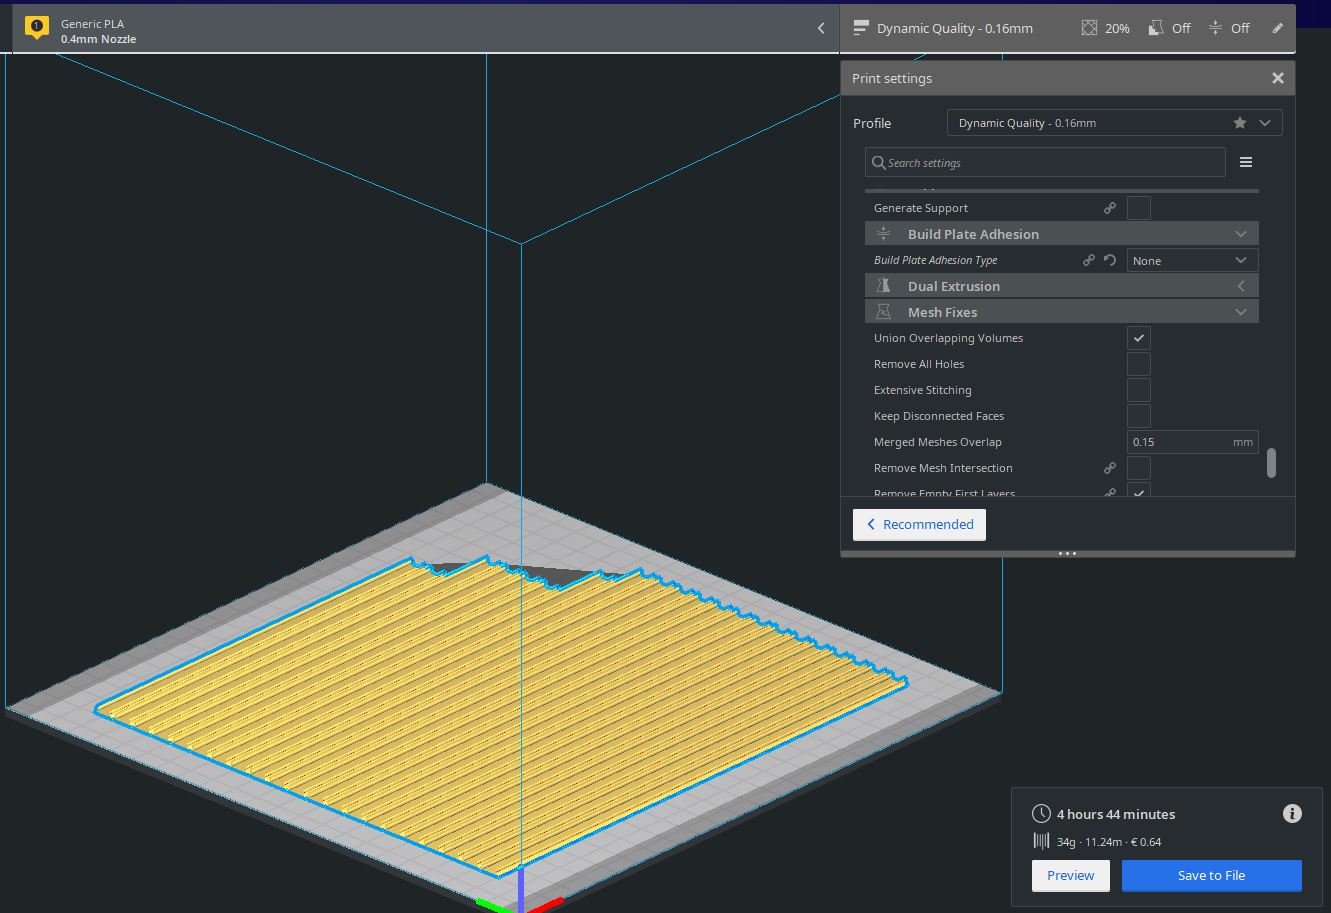Click the adhesion icon in the top bar
Viewport: 1331px width, 913px height.
point(1215,28)
